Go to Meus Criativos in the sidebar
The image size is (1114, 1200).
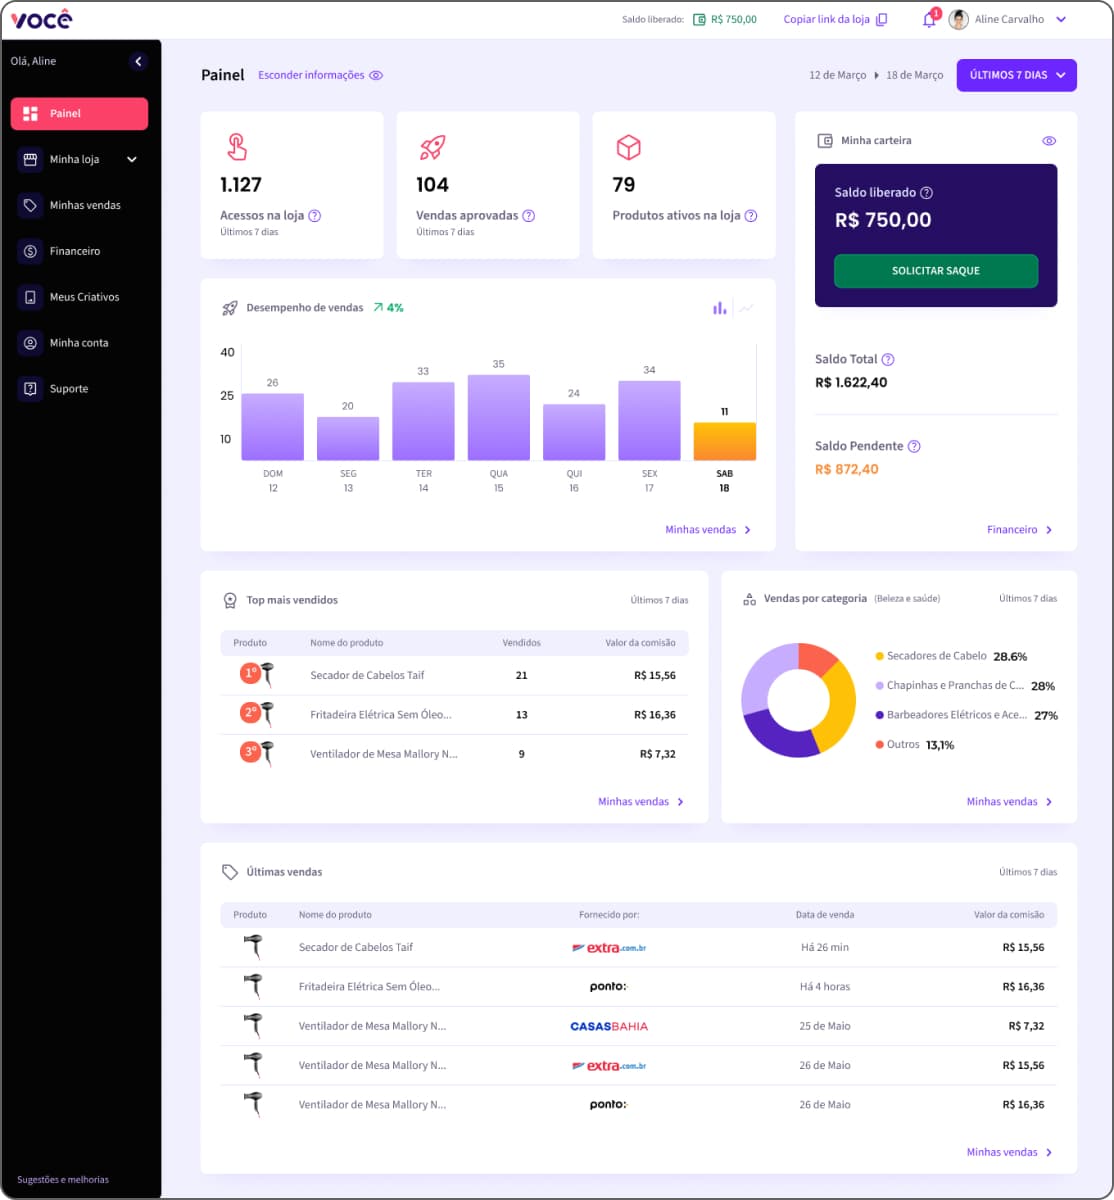coord(84,297)
